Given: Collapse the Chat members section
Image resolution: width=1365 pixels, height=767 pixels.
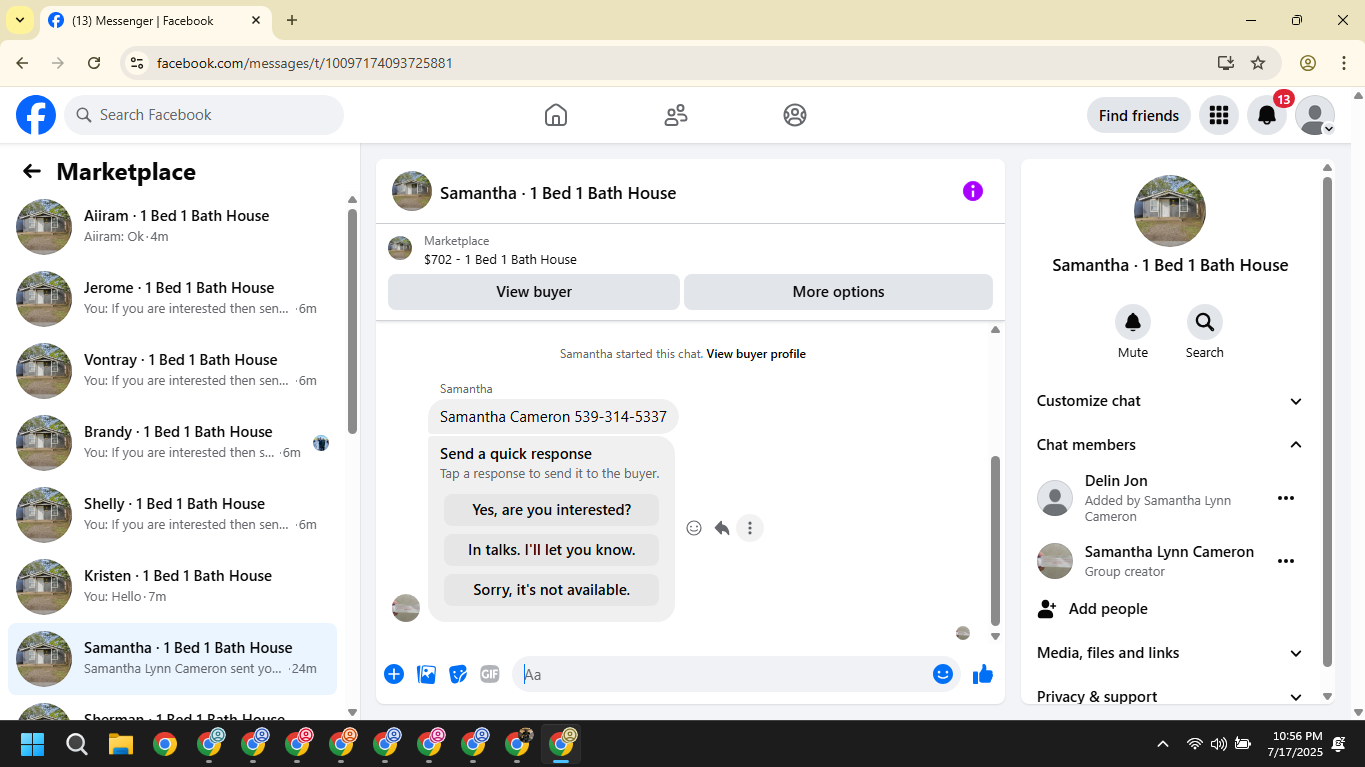Looking at the screenshot, I should click(x=1170, y=445).
